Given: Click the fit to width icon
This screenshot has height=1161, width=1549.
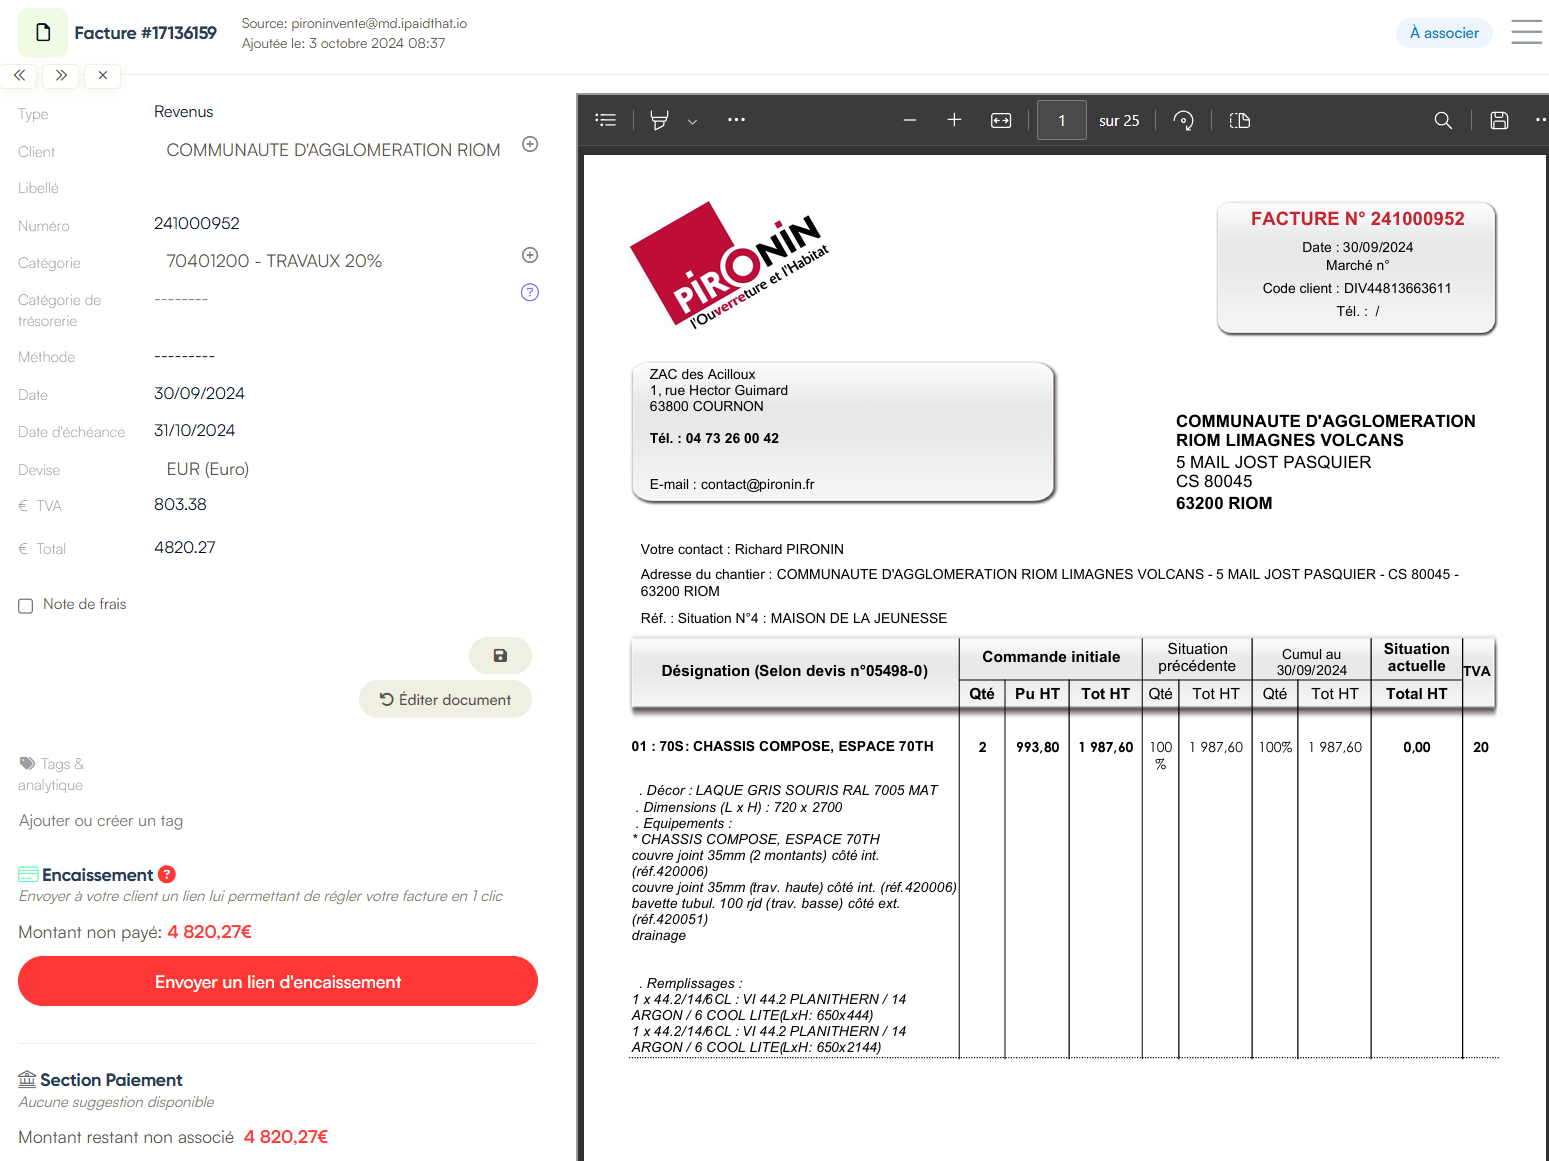Looking at the screenshot, I should click(x=1001, y=120).
